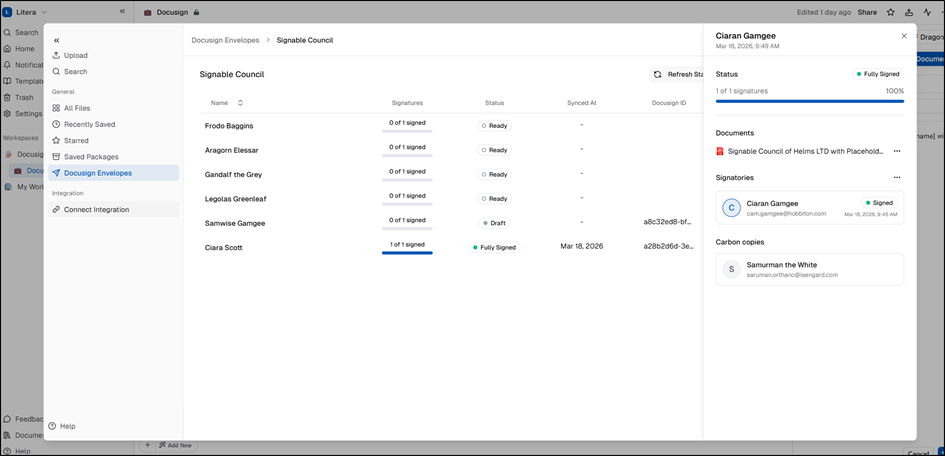Click the Mar 18, 2026 synced date

pos(582,246)
